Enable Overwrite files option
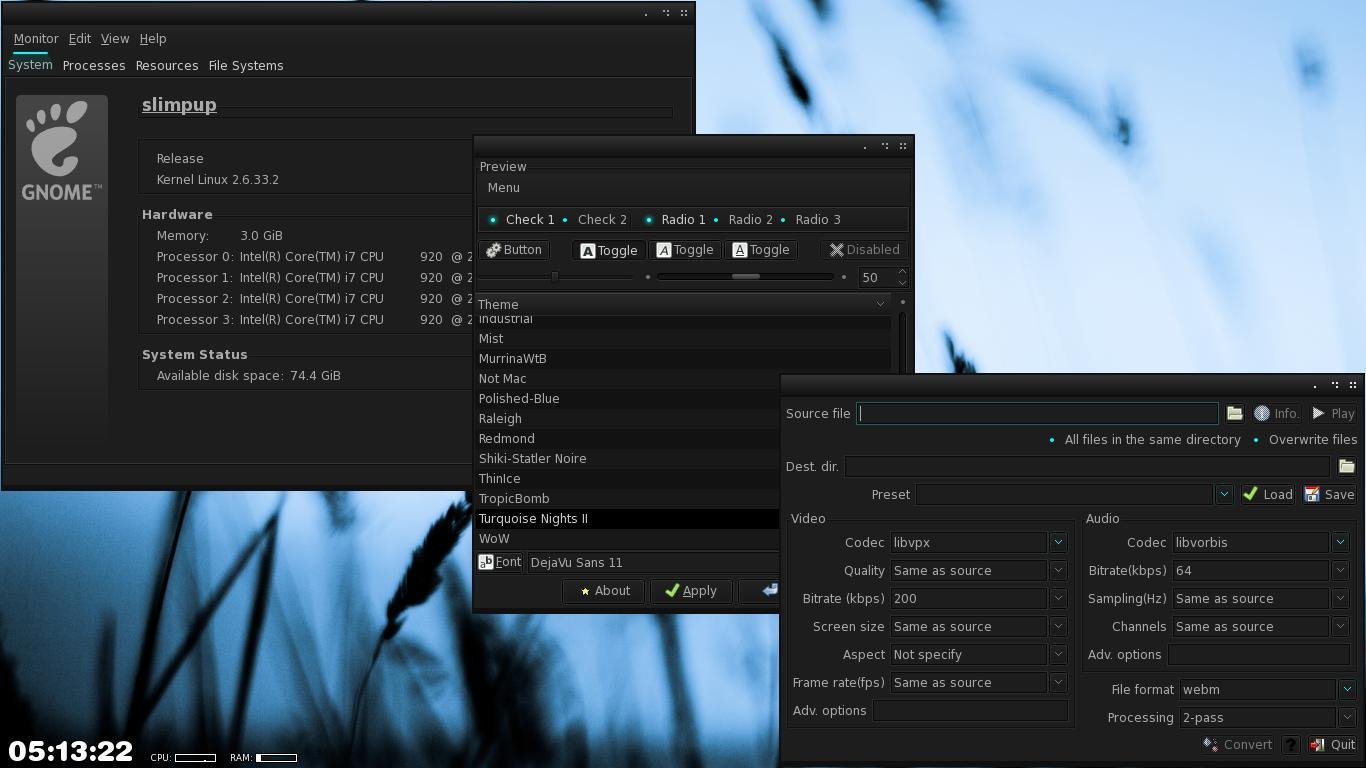Image resolution: width=1366 pixels, height=768 pixels. coord(1304,440)
